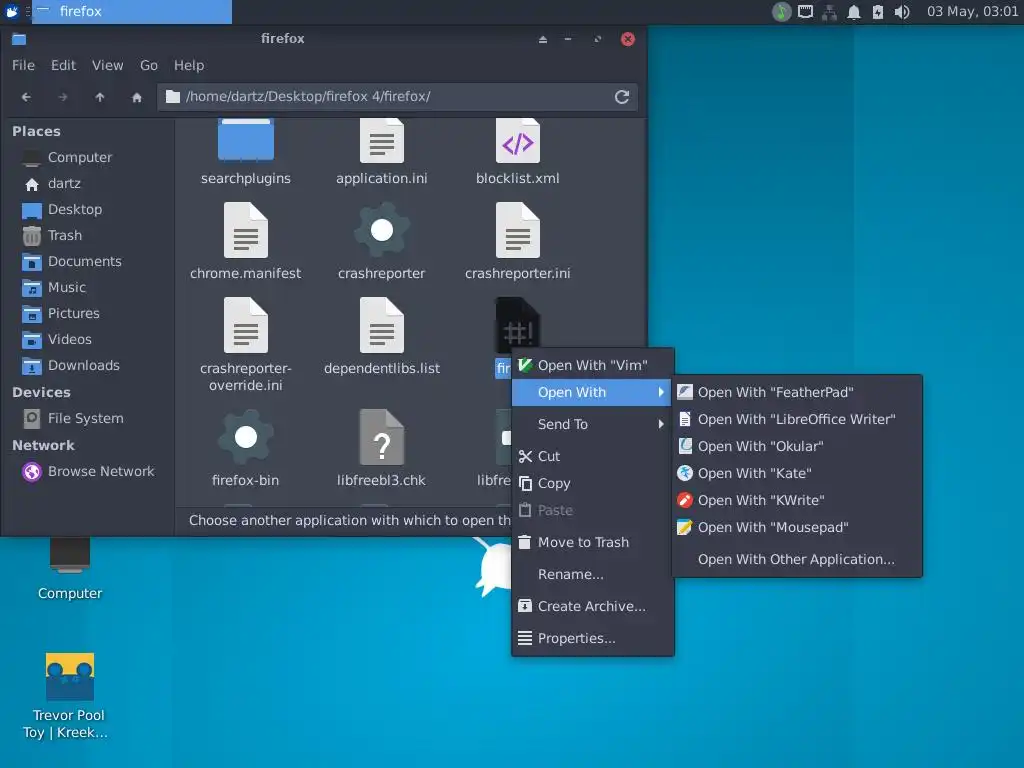Click the network connection tray icon

pos(829,12)
